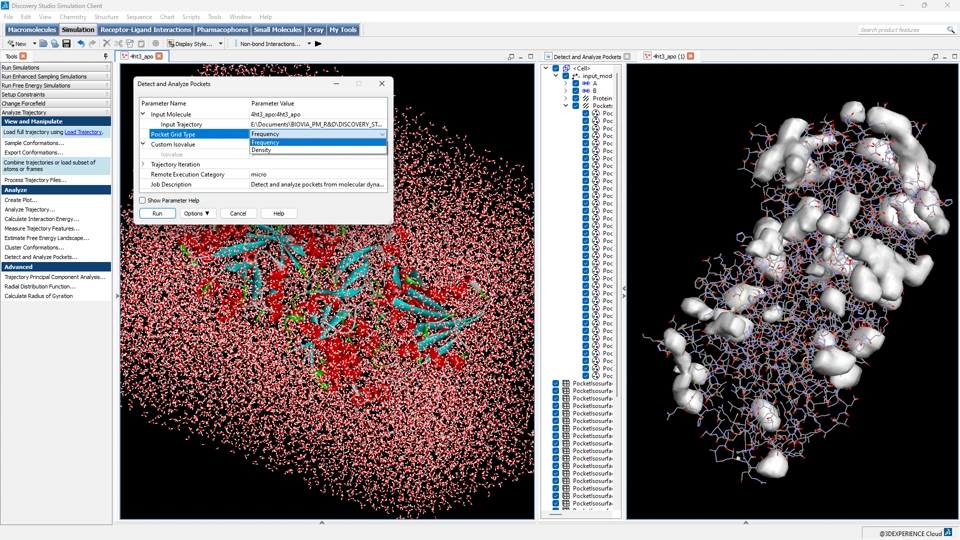The height and width of the screenshot is (540, 960).
Task: Click Cancel in Detect and Analyze Pockets
Action: tap(238, 213)
